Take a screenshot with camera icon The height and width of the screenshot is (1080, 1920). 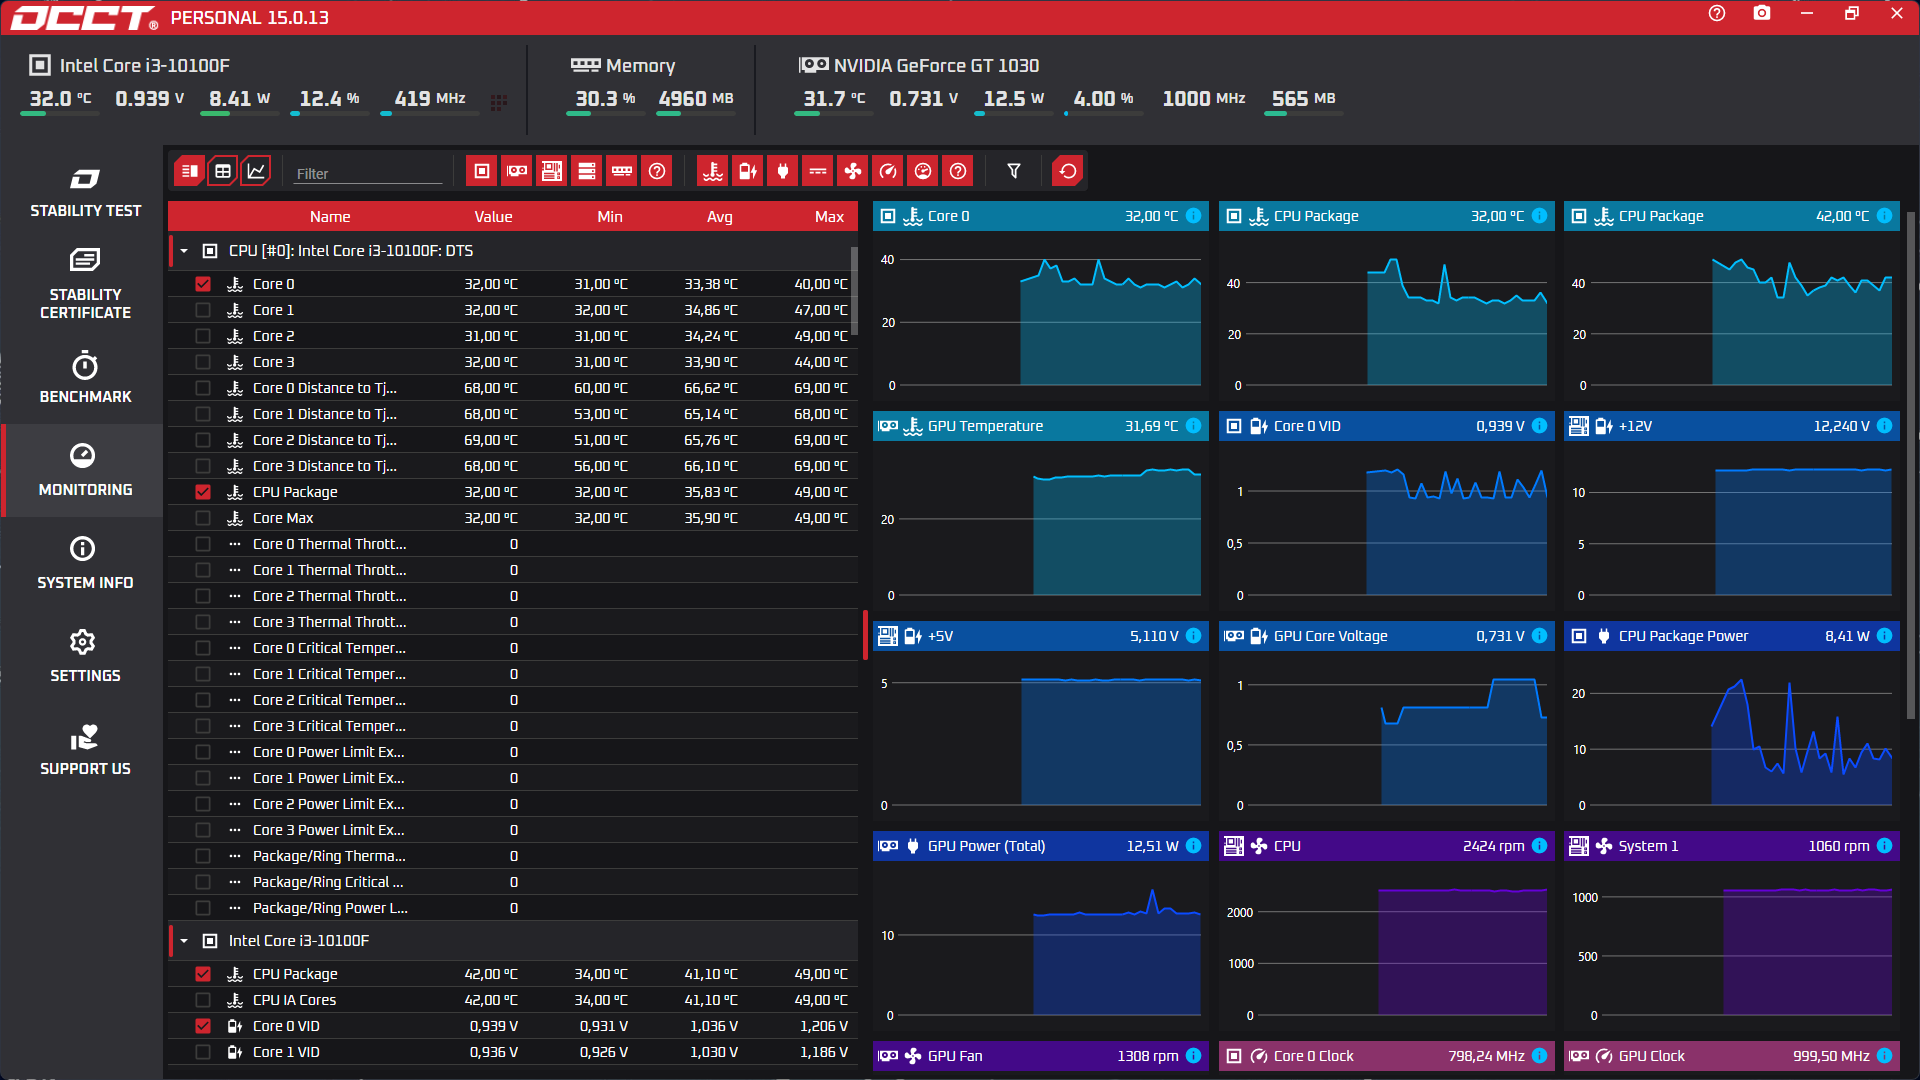point(1761,14)
